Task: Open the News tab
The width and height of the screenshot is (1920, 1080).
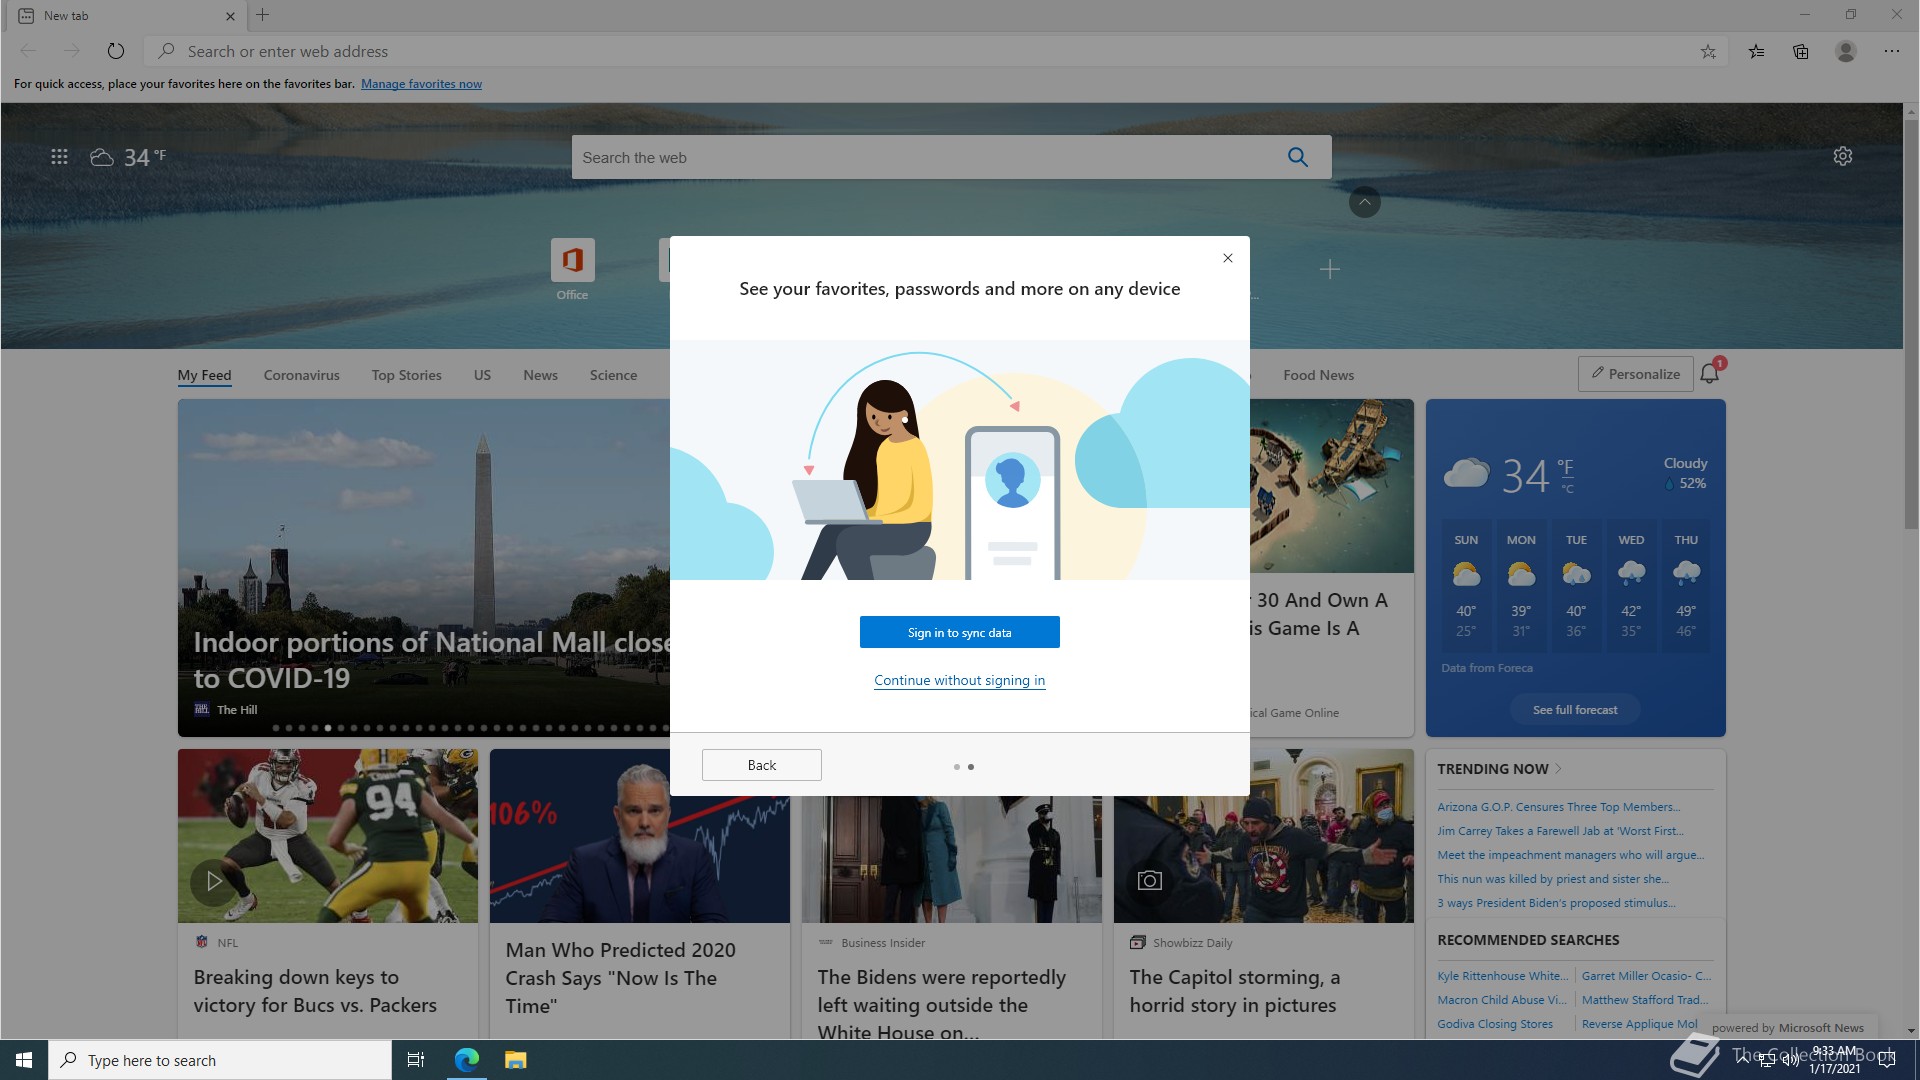Action: (540, 375)
